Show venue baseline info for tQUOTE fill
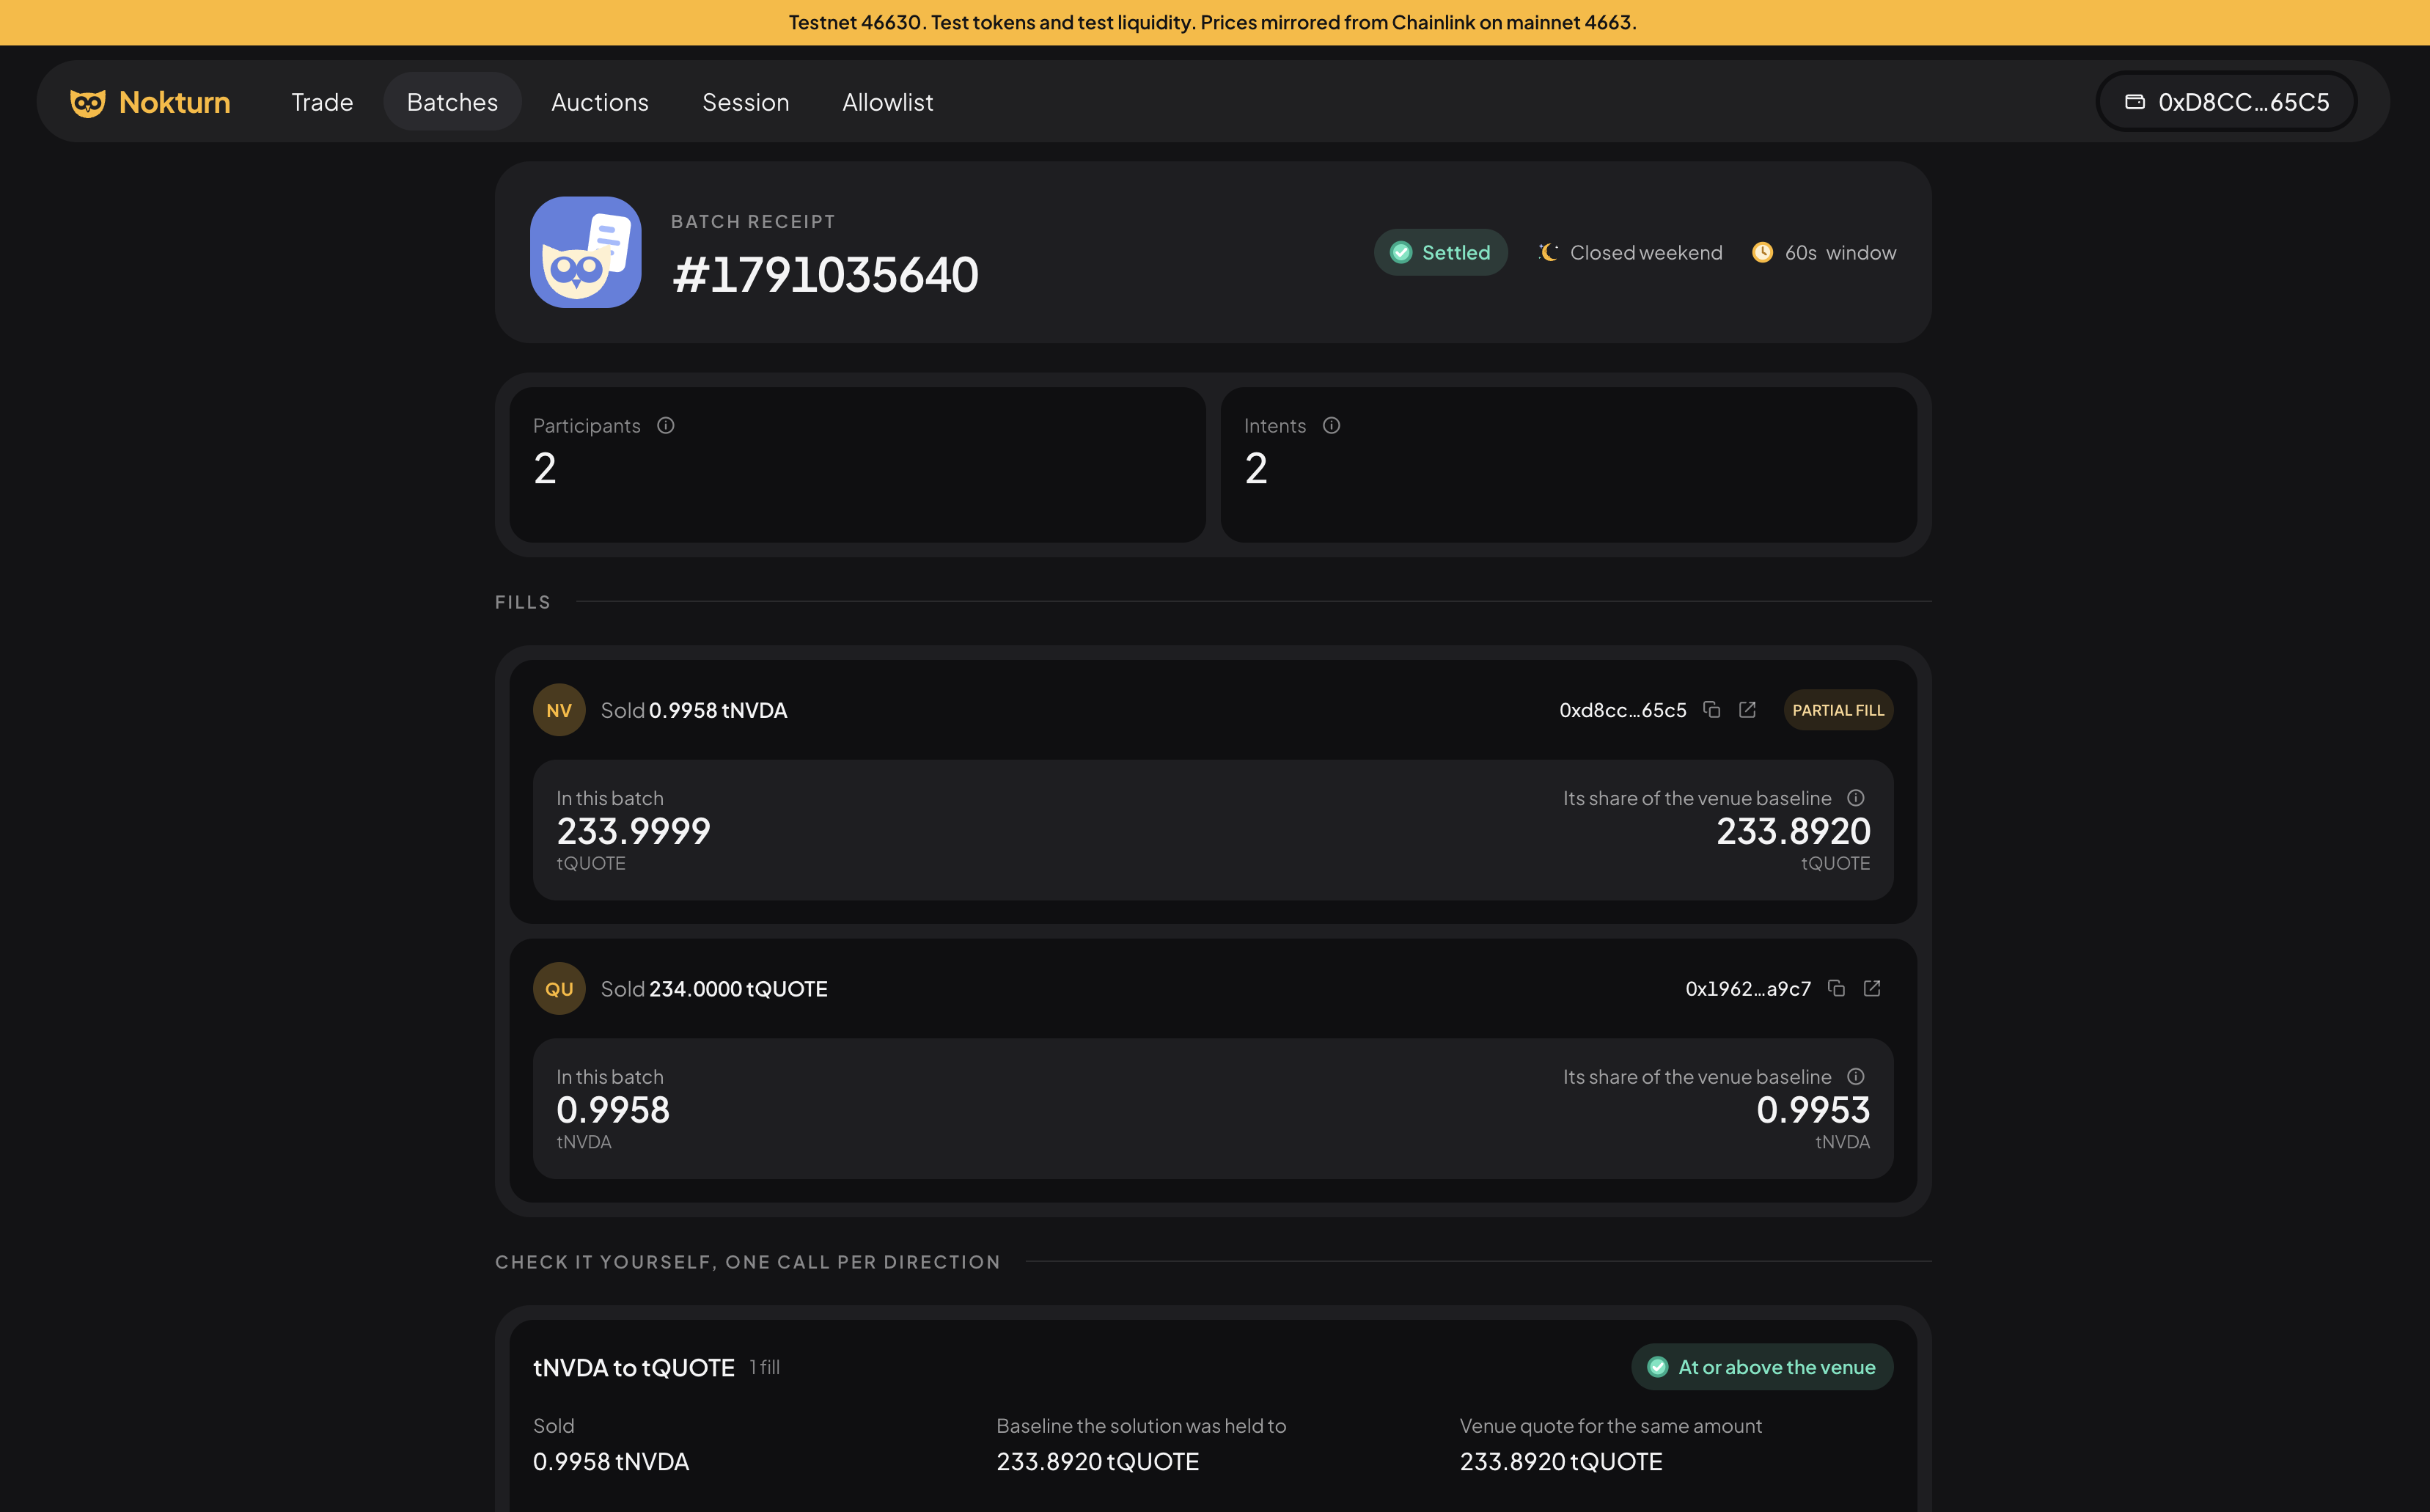 [x=1856, y=1077]
